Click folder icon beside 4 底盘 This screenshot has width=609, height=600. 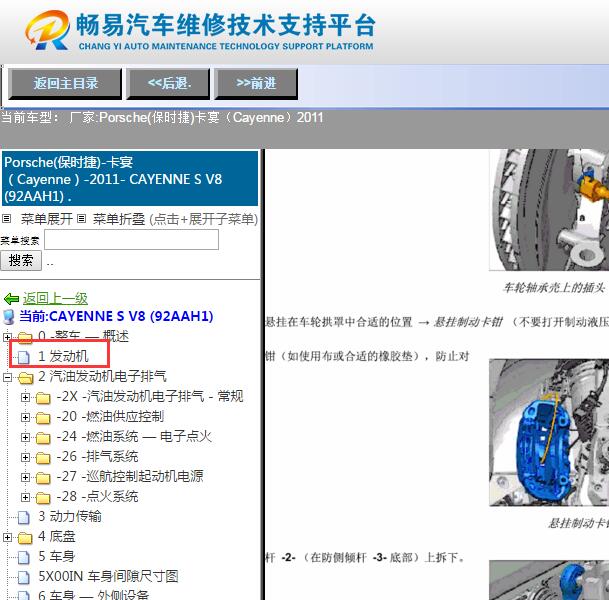[26, 538]
